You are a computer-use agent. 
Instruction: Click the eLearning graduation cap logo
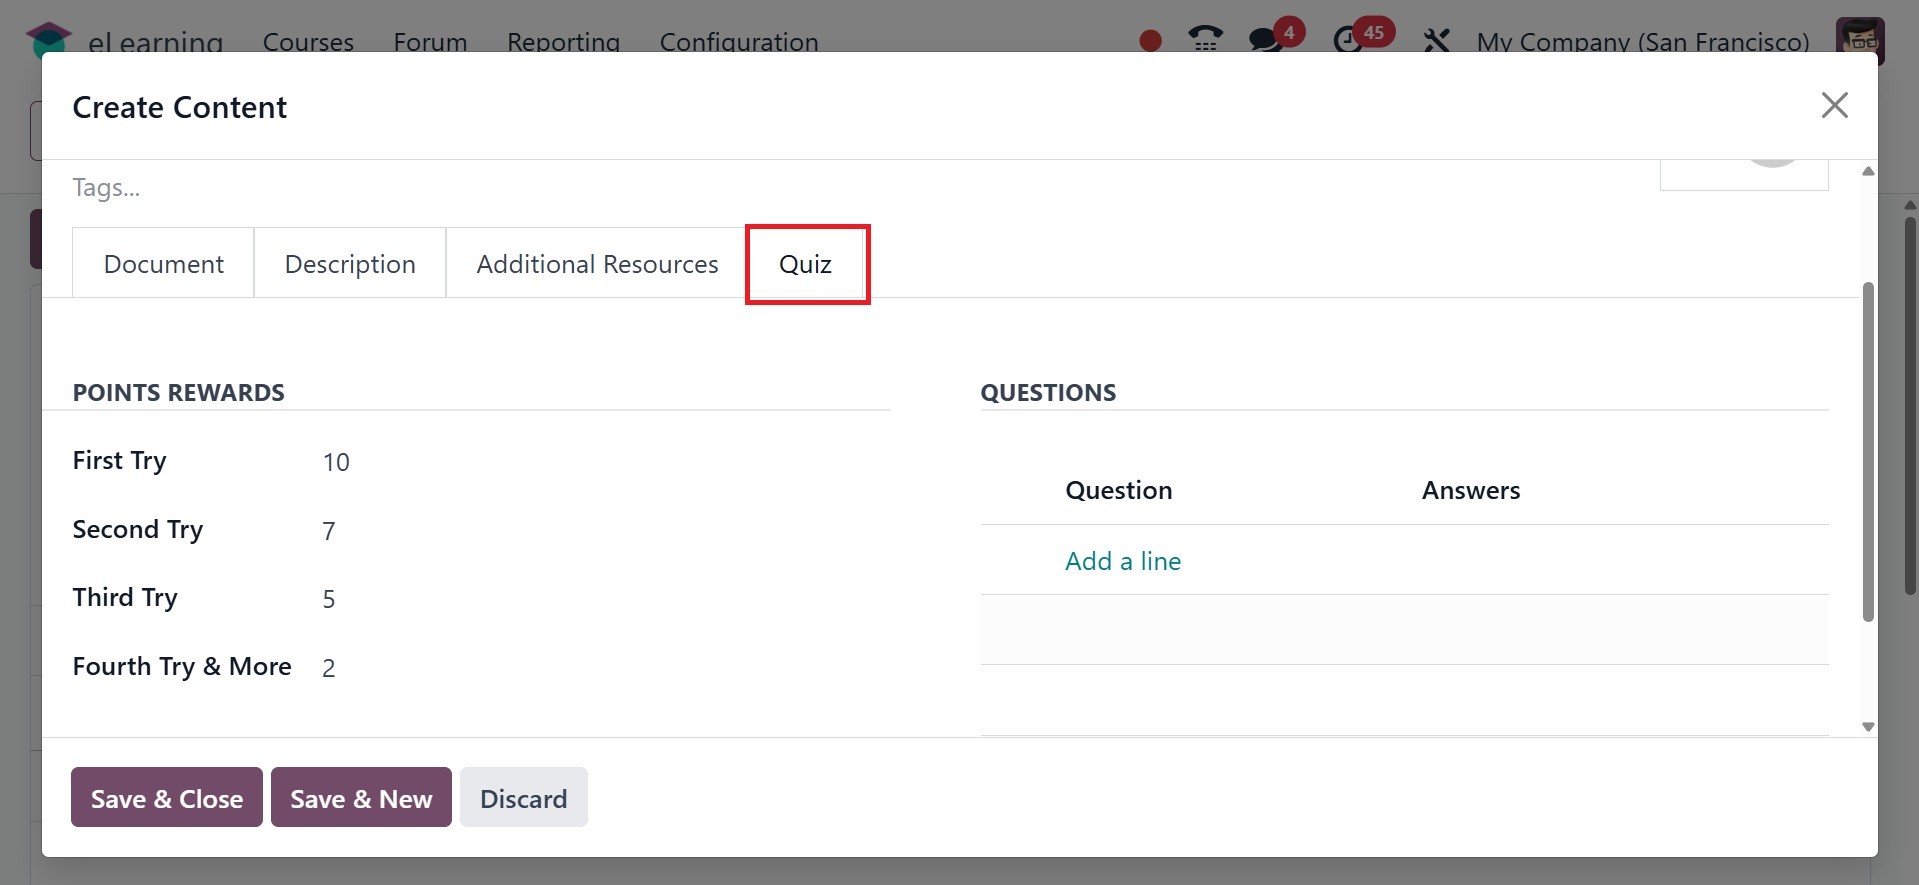[48, 38]
